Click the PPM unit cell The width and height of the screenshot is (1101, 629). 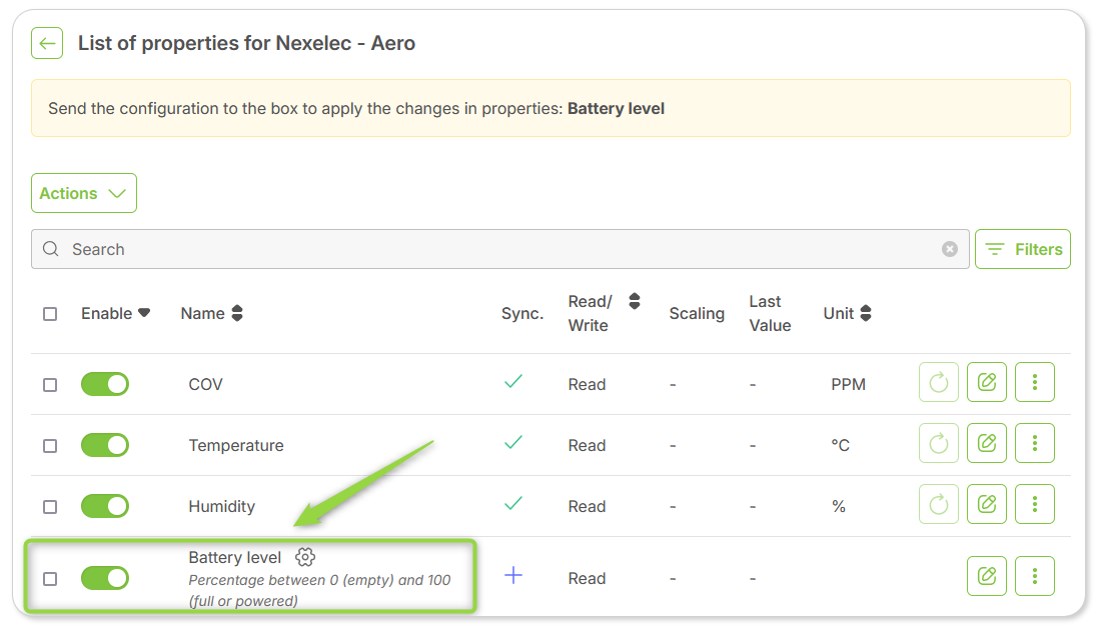(848, 385)
